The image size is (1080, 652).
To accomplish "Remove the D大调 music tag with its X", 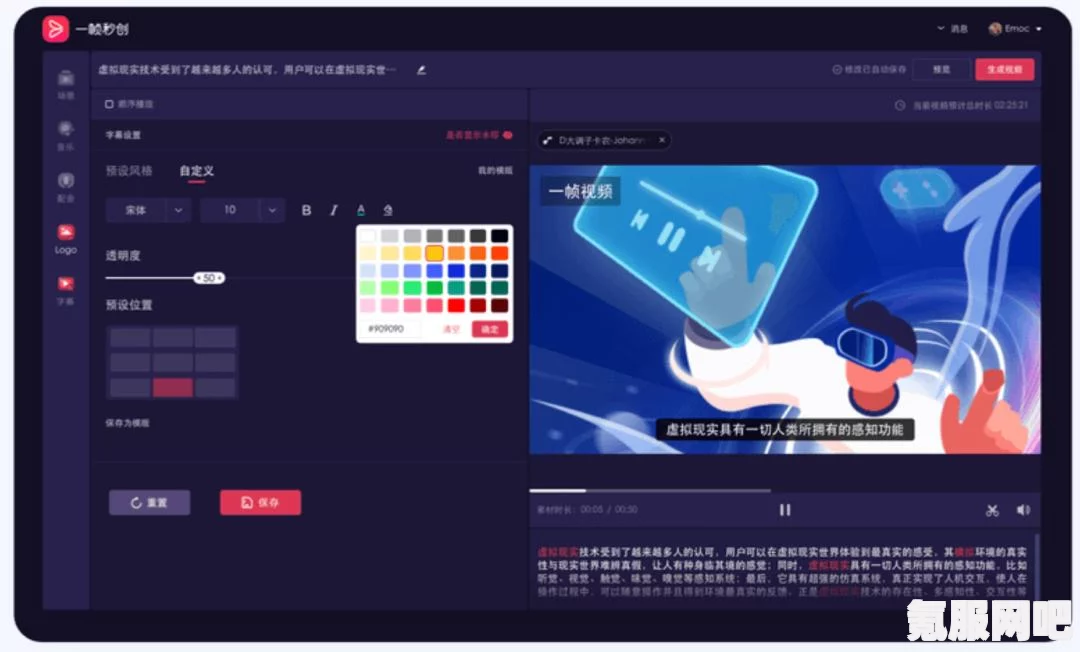I will pos(662,140).
